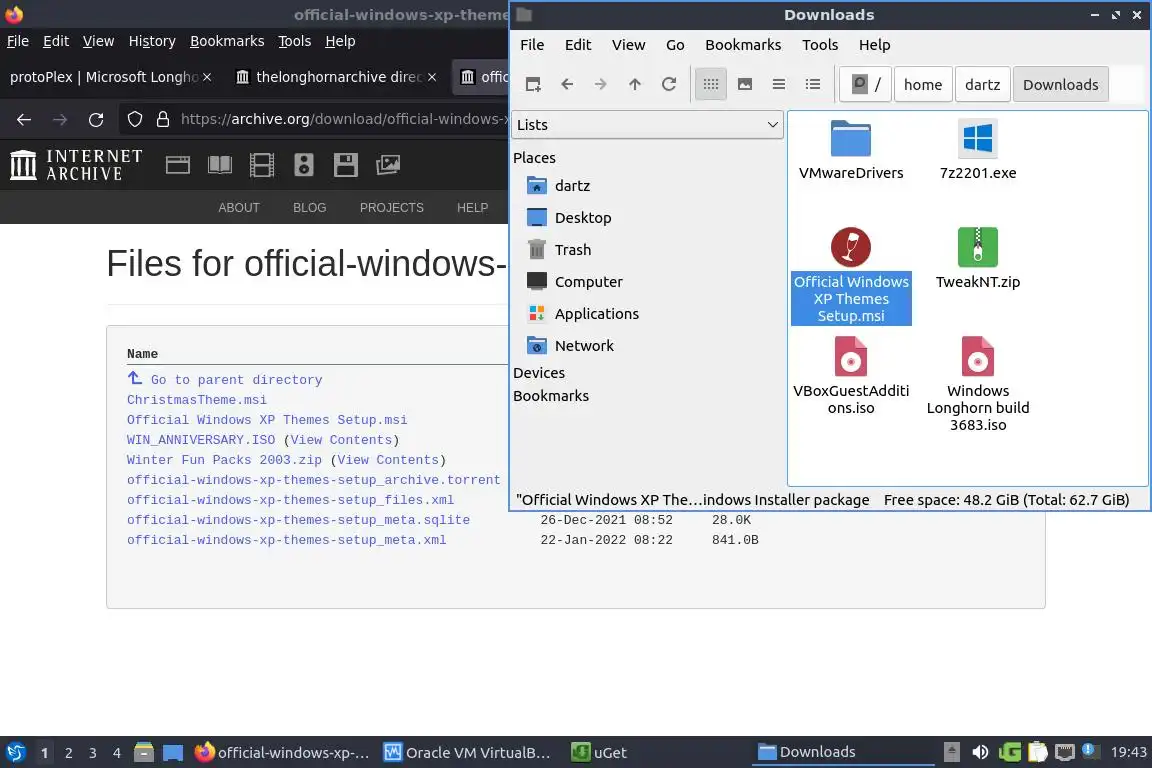Click the Internet Archive logo

coord(76,165)
